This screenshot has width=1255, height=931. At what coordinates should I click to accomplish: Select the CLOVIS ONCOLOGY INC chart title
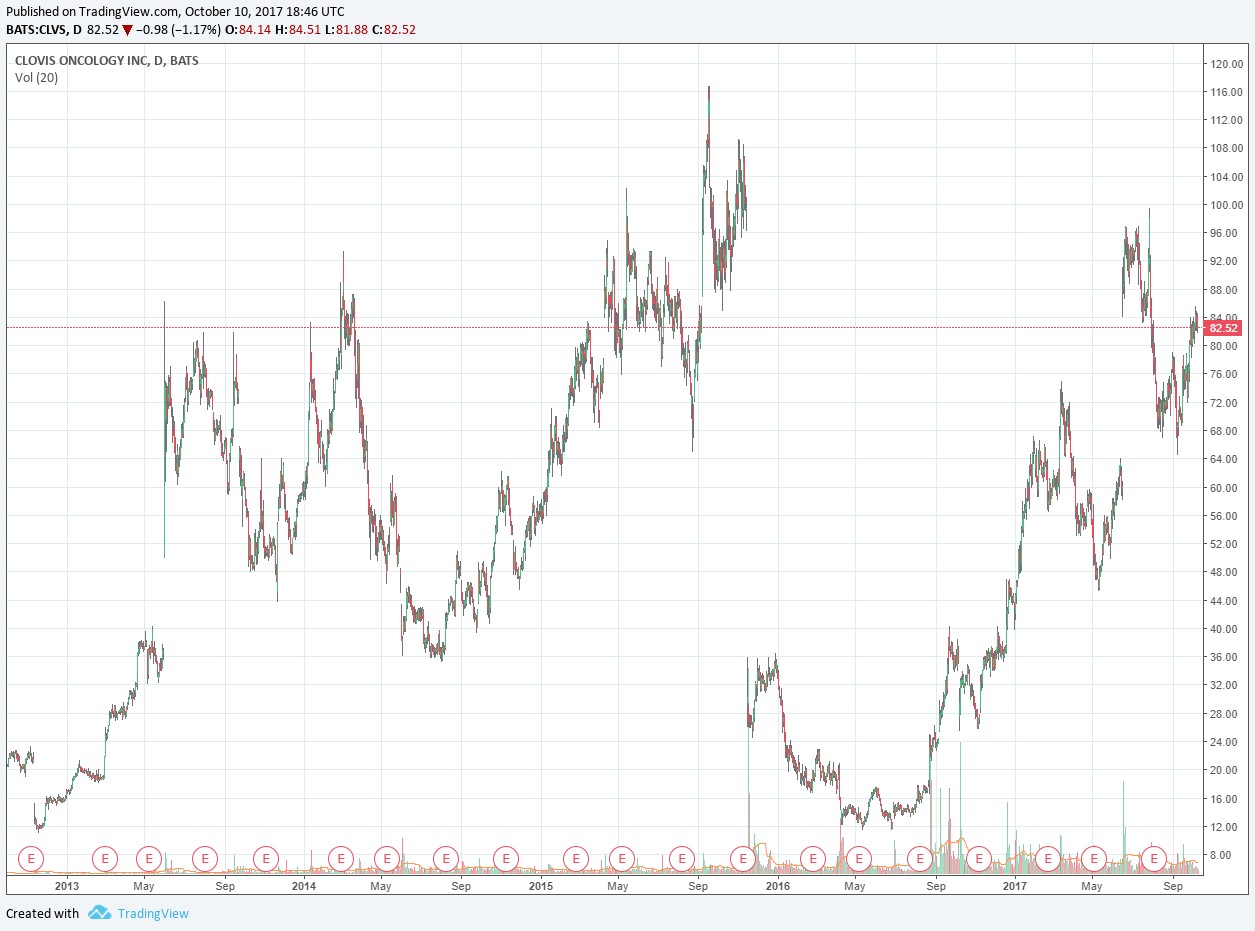pos(106,61)
